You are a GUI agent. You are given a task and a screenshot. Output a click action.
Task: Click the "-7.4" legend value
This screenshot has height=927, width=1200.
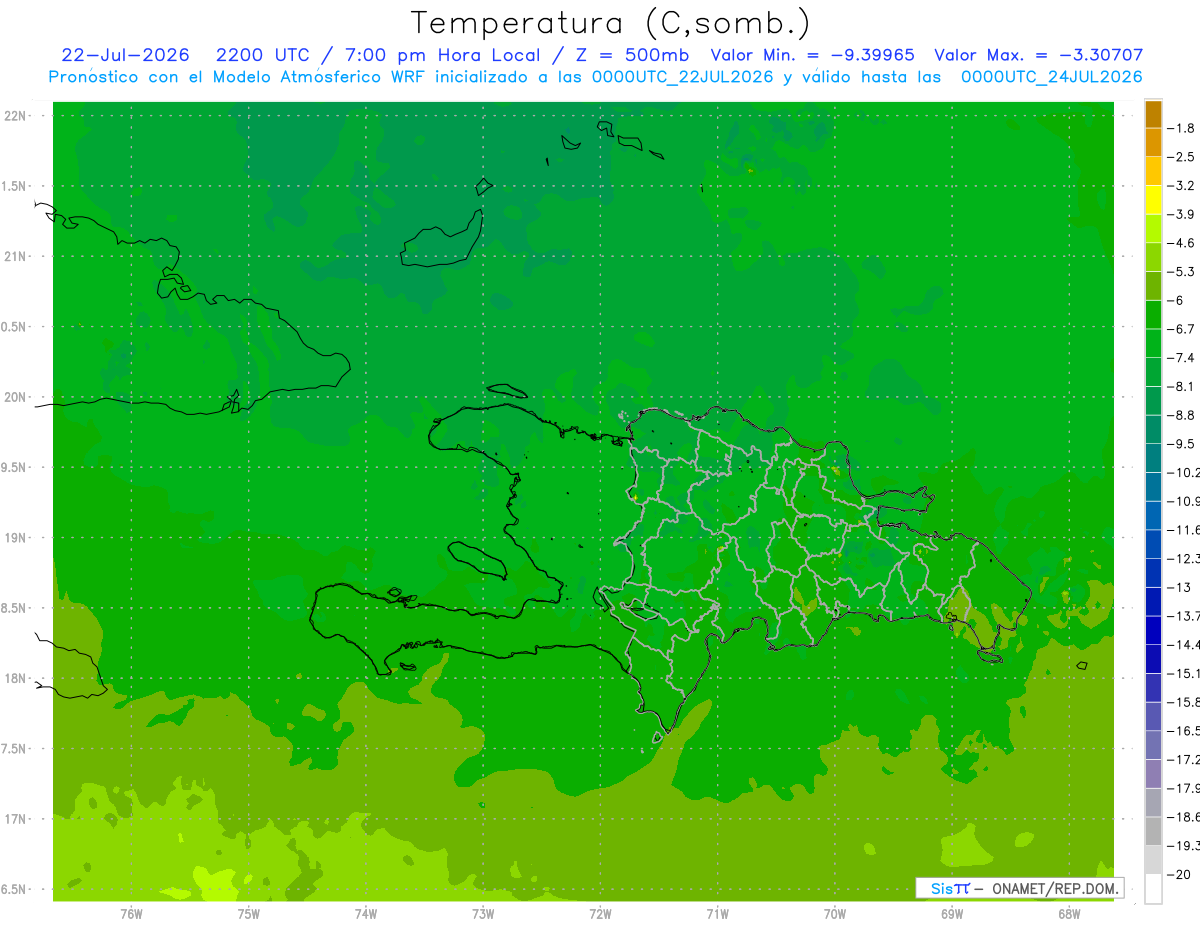[1182, 358]
